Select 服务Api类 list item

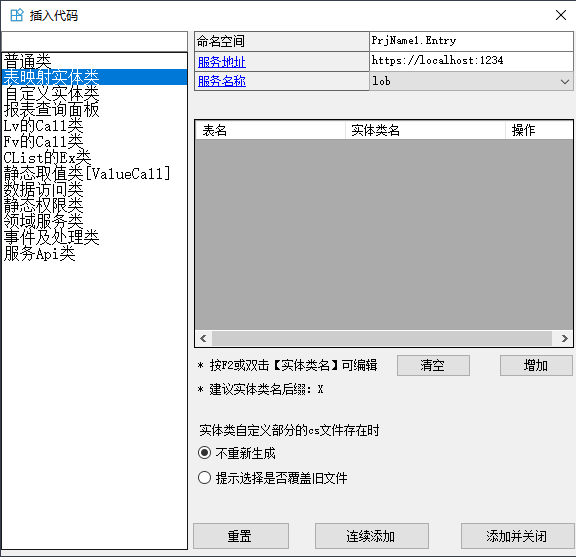40,254
